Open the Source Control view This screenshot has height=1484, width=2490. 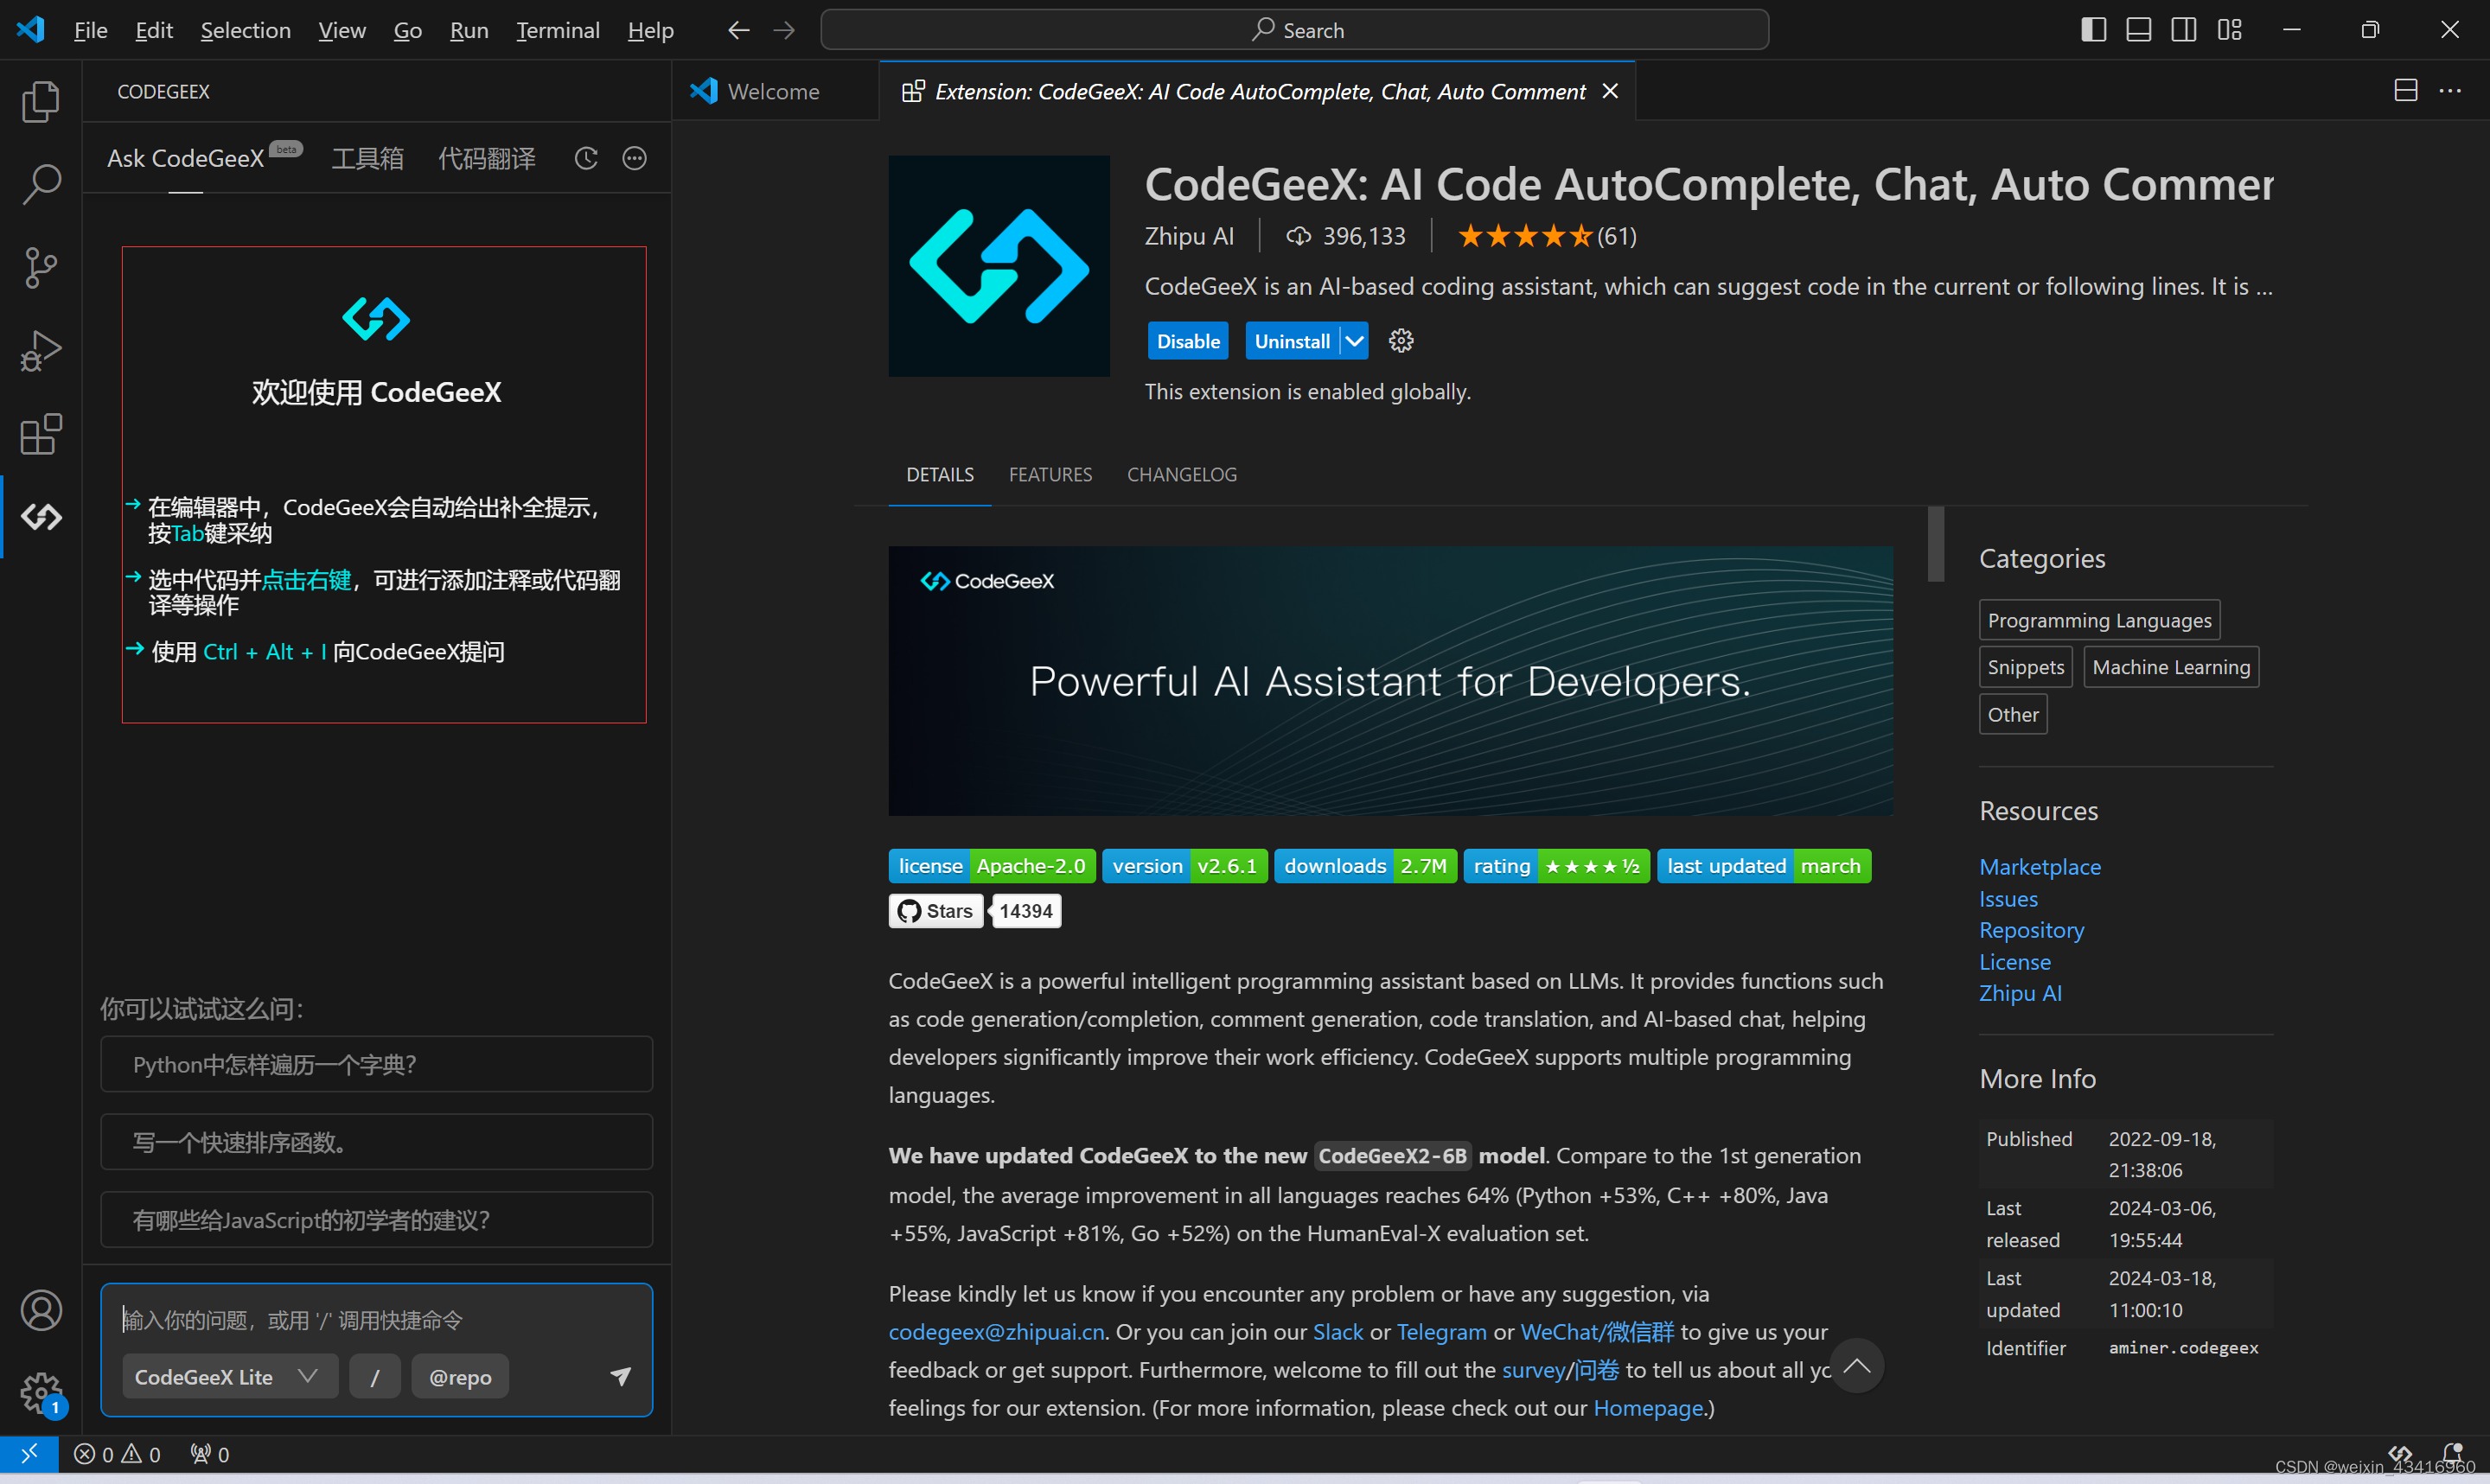coord(41,268)
